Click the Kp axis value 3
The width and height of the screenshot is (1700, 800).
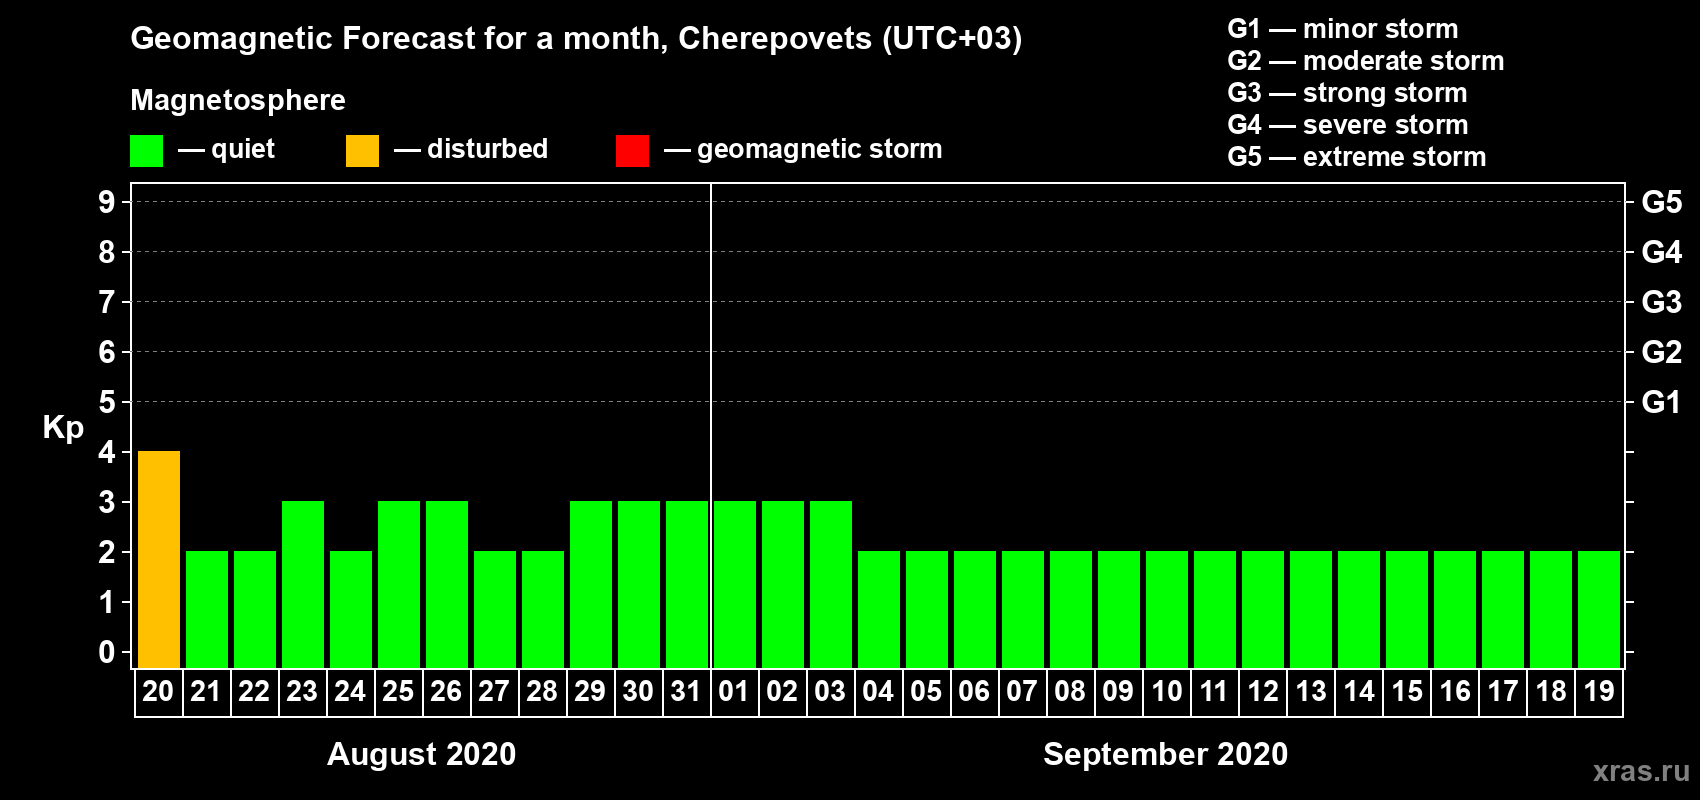(107, 502)
